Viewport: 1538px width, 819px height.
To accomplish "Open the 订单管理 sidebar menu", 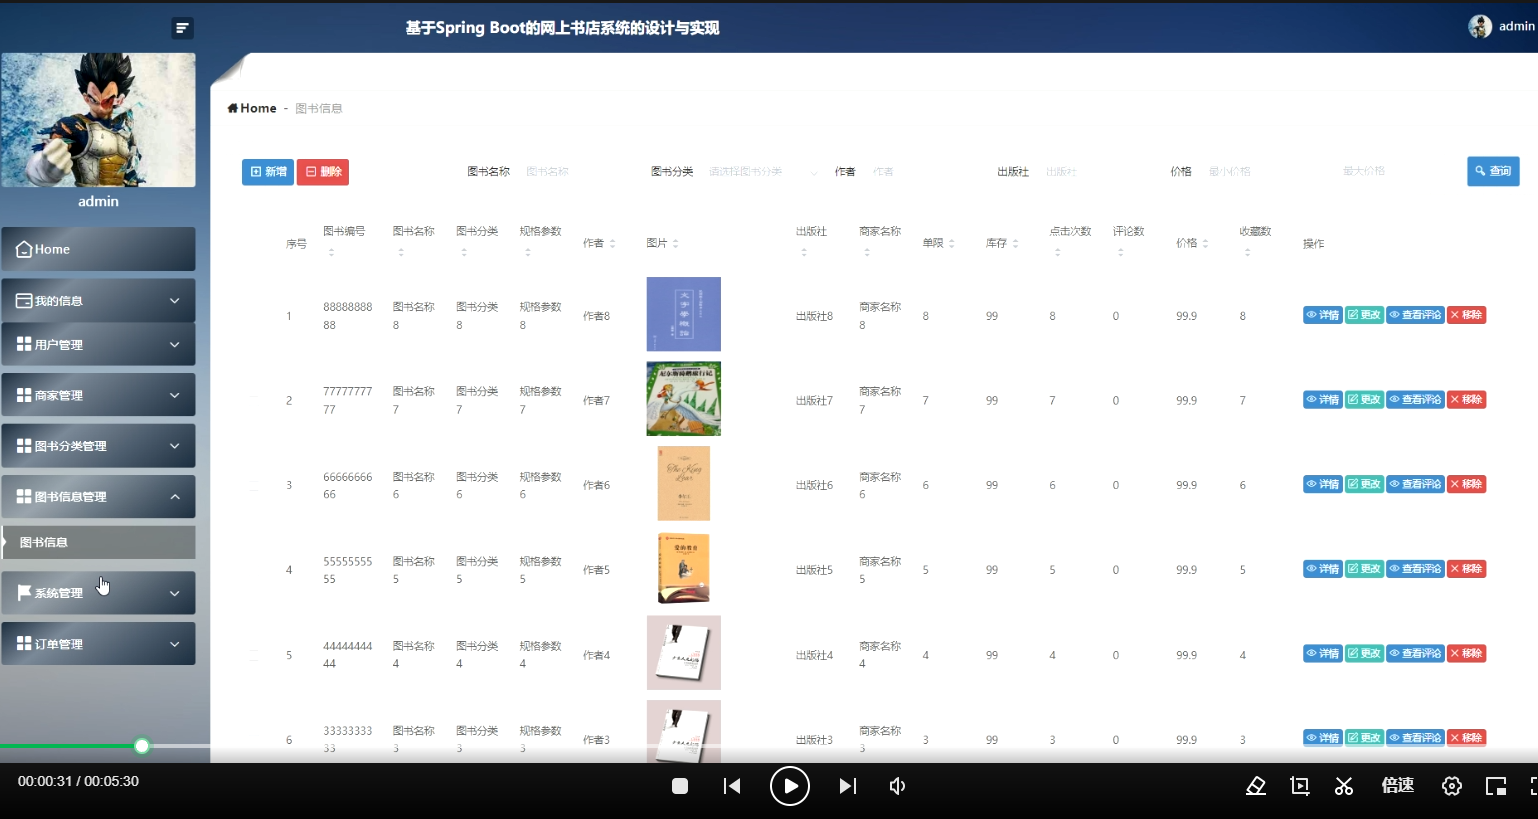I will (x=98, y=643).
